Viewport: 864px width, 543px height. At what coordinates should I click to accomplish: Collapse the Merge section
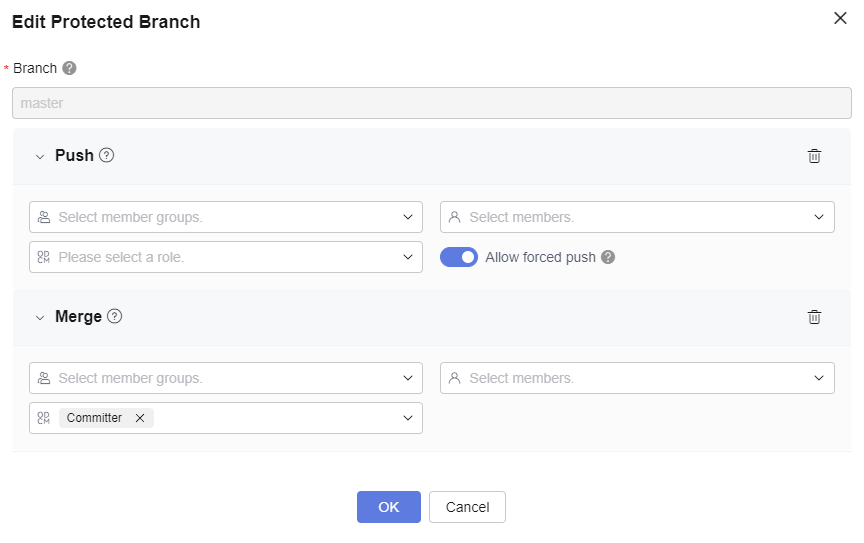[x=40, y=318]
